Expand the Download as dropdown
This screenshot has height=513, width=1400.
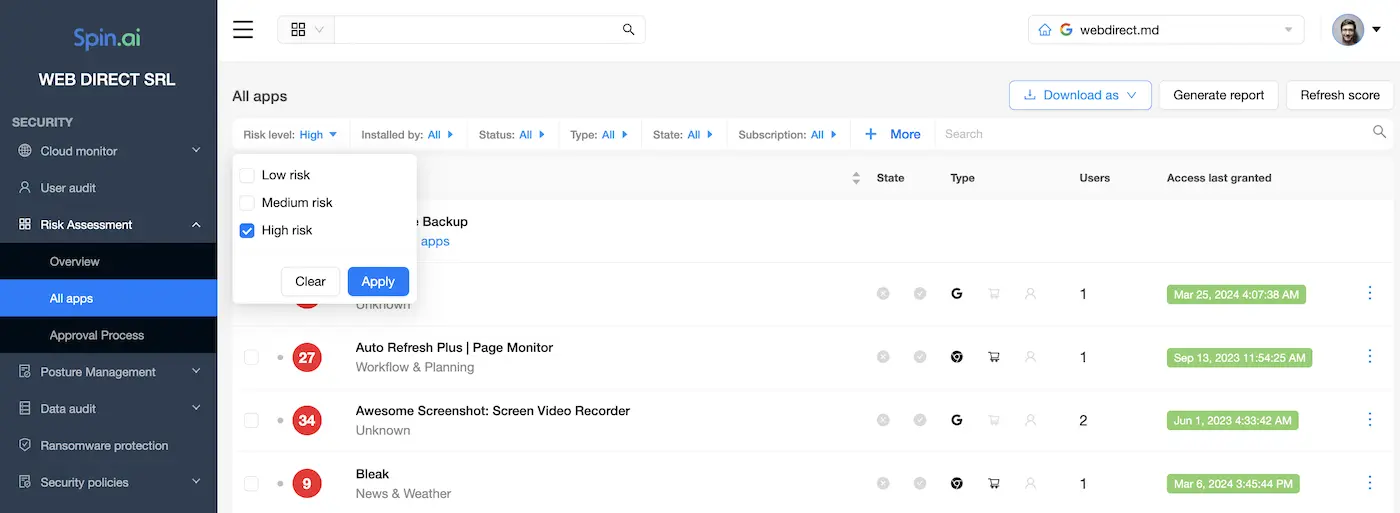pyautogui.click(x=1080, y=95)
